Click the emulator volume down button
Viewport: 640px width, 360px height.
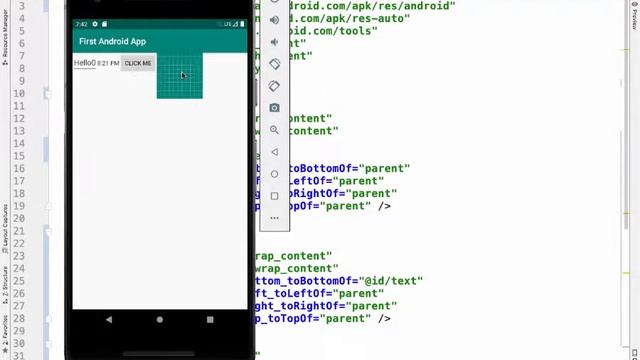coord(274,42)
